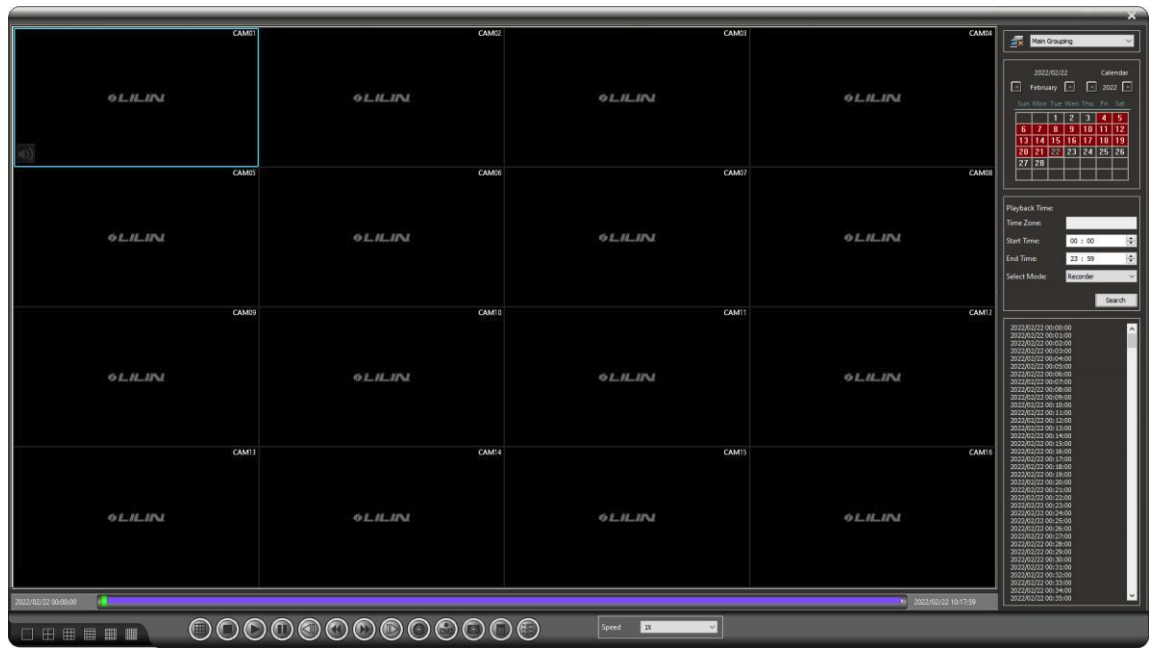Open the Speed 1X dropdown
This screenshot has width=1161, height=656.
coord(679,627)
